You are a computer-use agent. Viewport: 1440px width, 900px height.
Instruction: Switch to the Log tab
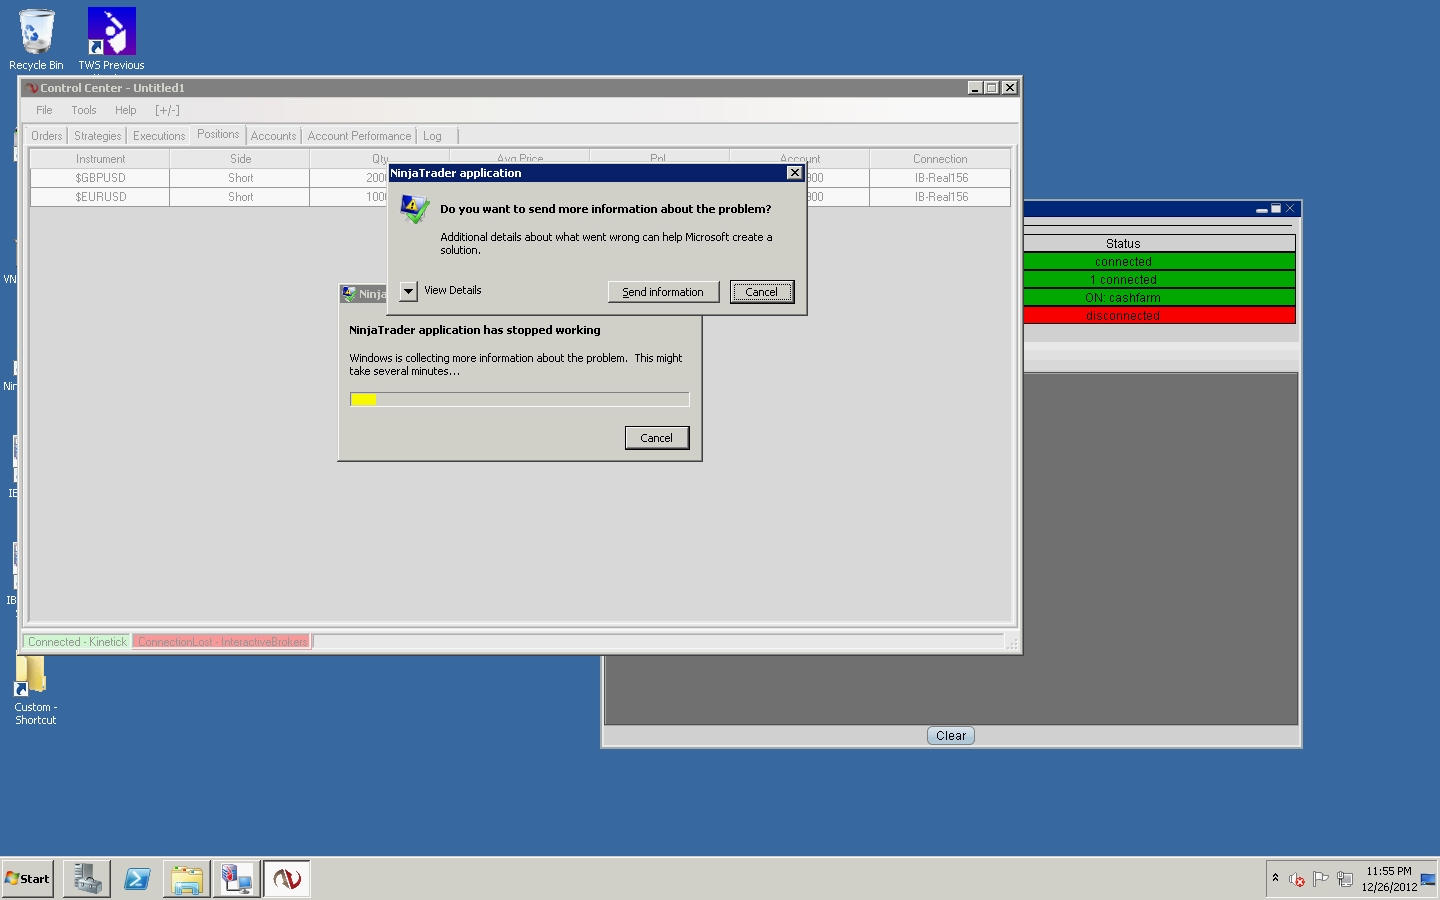pyautogui.click(x=432, y=136)
